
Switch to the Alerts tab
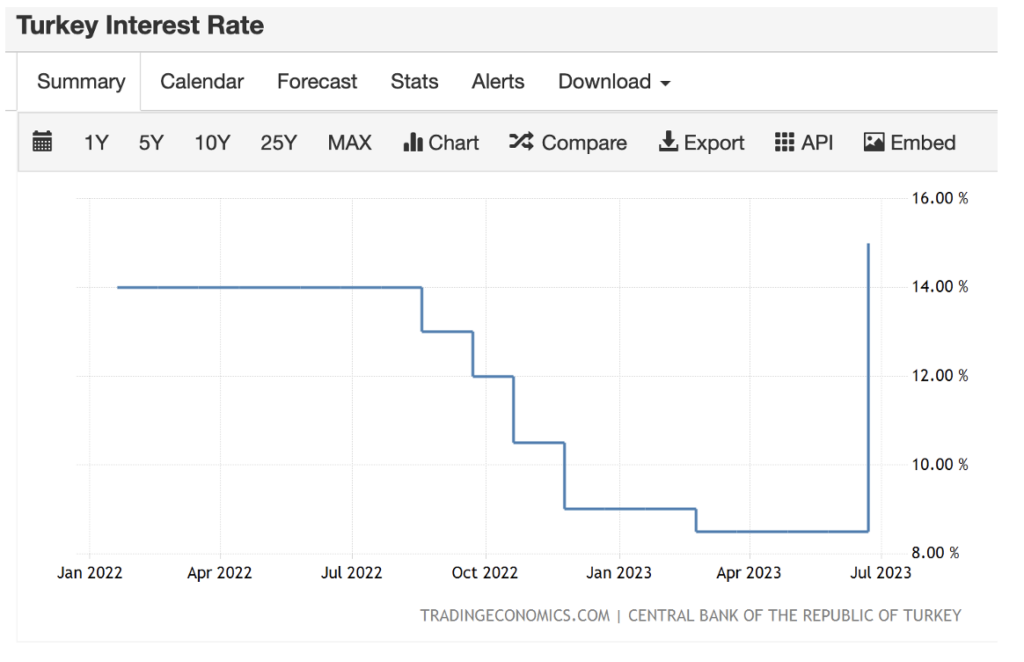498,82
